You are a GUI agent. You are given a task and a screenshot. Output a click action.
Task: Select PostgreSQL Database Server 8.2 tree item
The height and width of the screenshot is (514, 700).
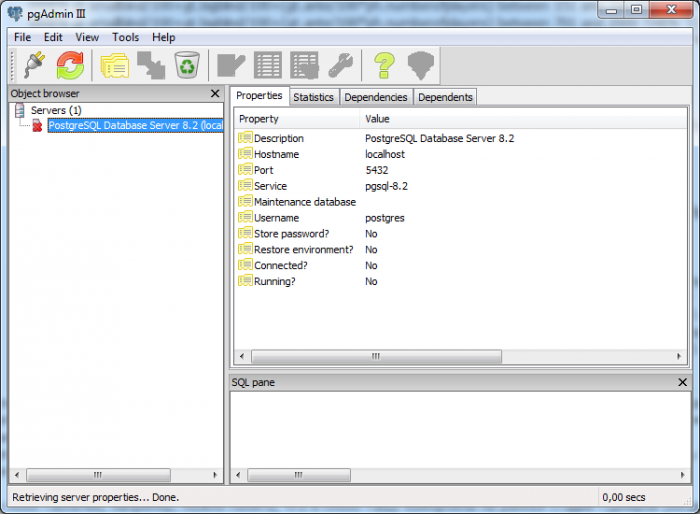[x=135, y=125]
